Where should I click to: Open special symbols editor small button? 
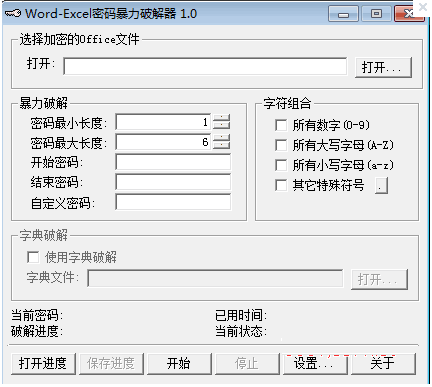(x=381, y=186)
